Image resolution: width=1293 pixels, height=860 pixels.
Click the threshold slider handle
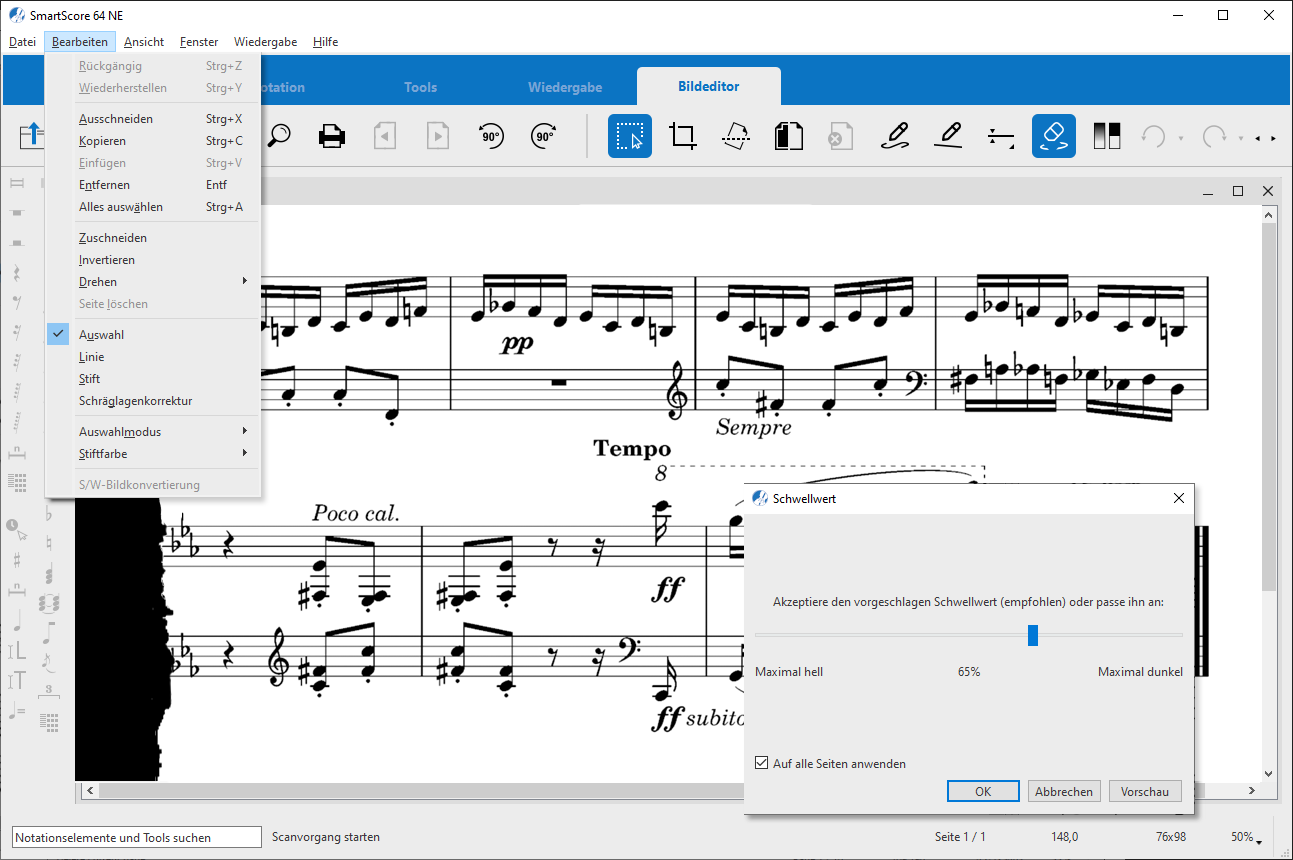1033,635
